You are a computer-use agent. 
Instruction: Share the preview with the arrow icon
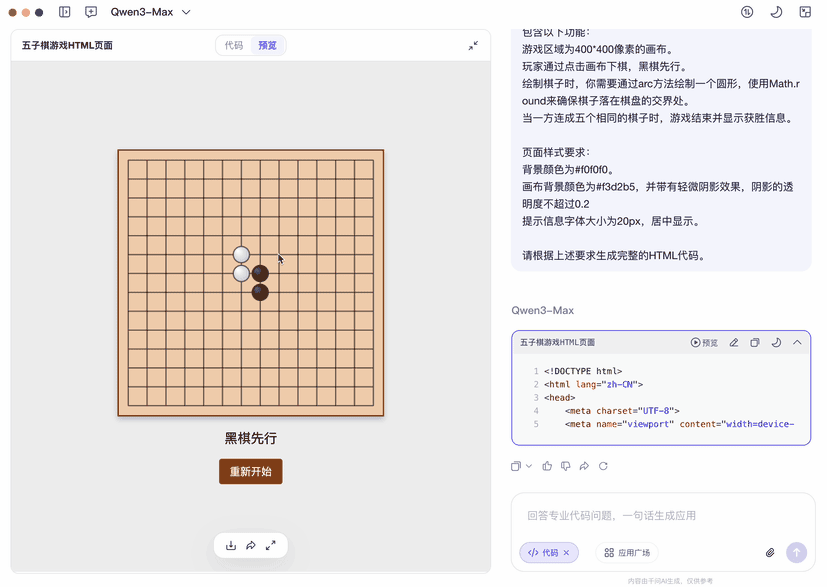coord(251,545)
